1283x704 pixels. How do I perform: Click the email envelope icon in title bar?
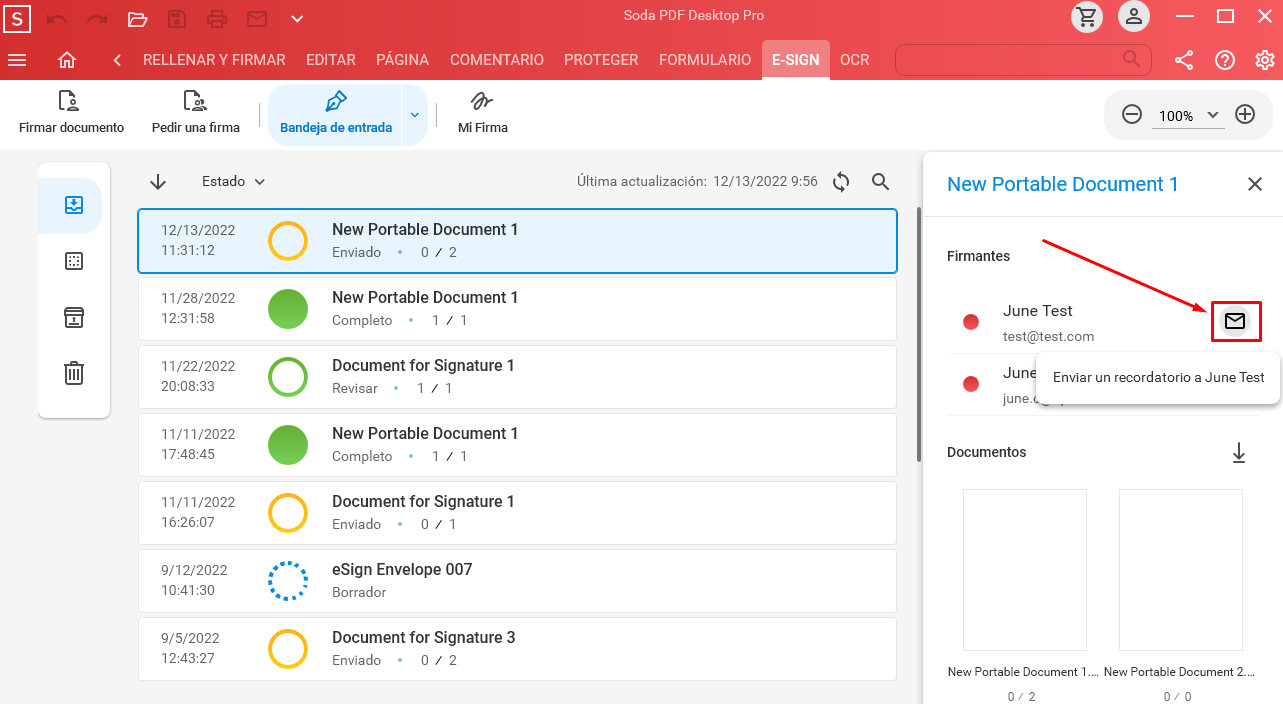pyautogui.click(x=257, y=18)
